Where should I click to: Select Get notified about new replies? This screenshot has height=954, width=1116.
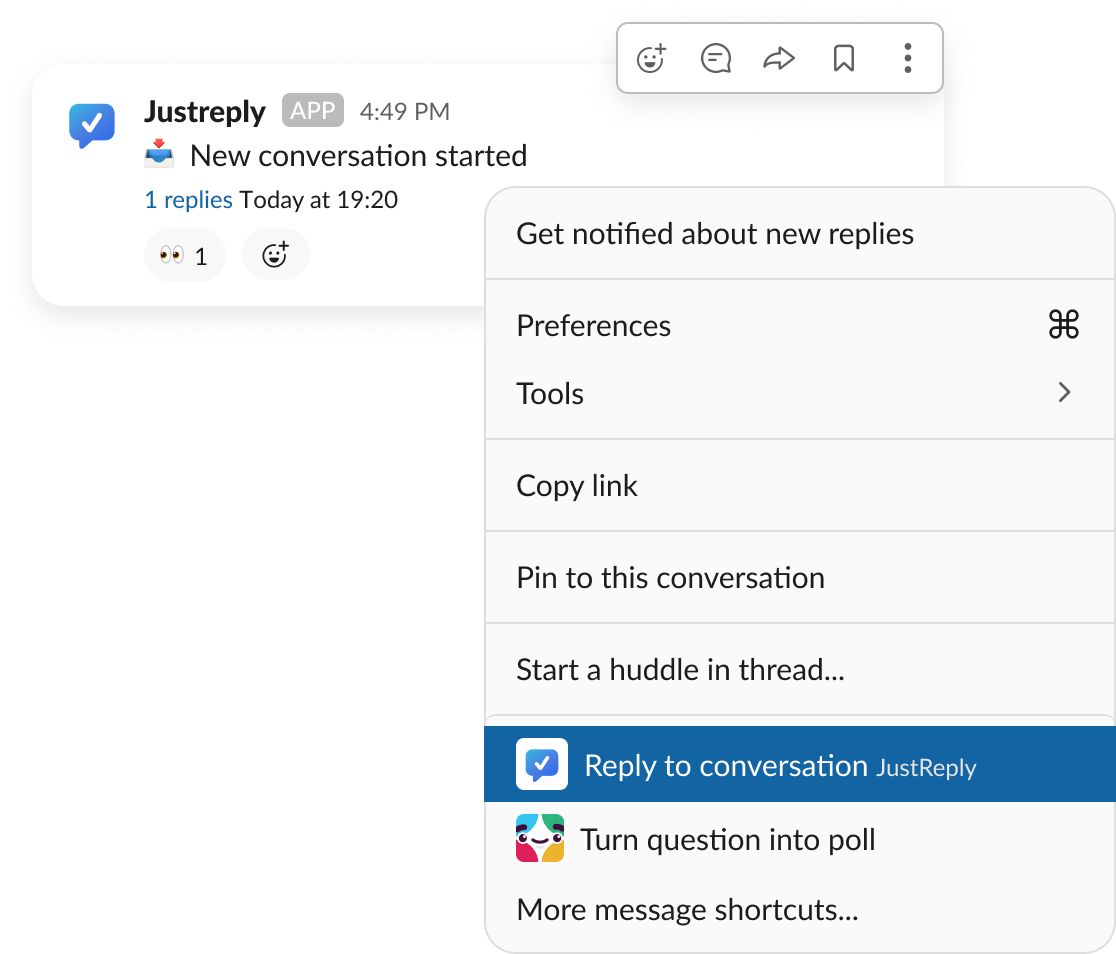coord(715,234)
